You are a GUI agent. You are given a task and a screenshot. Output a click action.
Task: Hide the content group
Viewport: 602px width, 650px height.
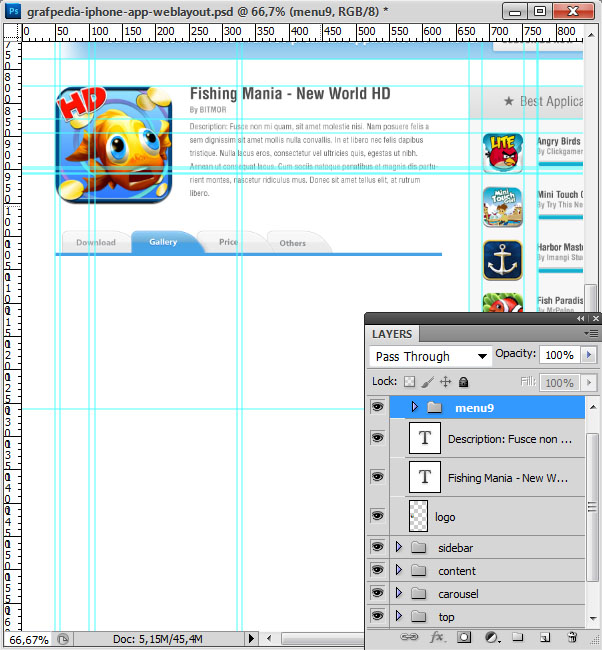coord(377,570)
